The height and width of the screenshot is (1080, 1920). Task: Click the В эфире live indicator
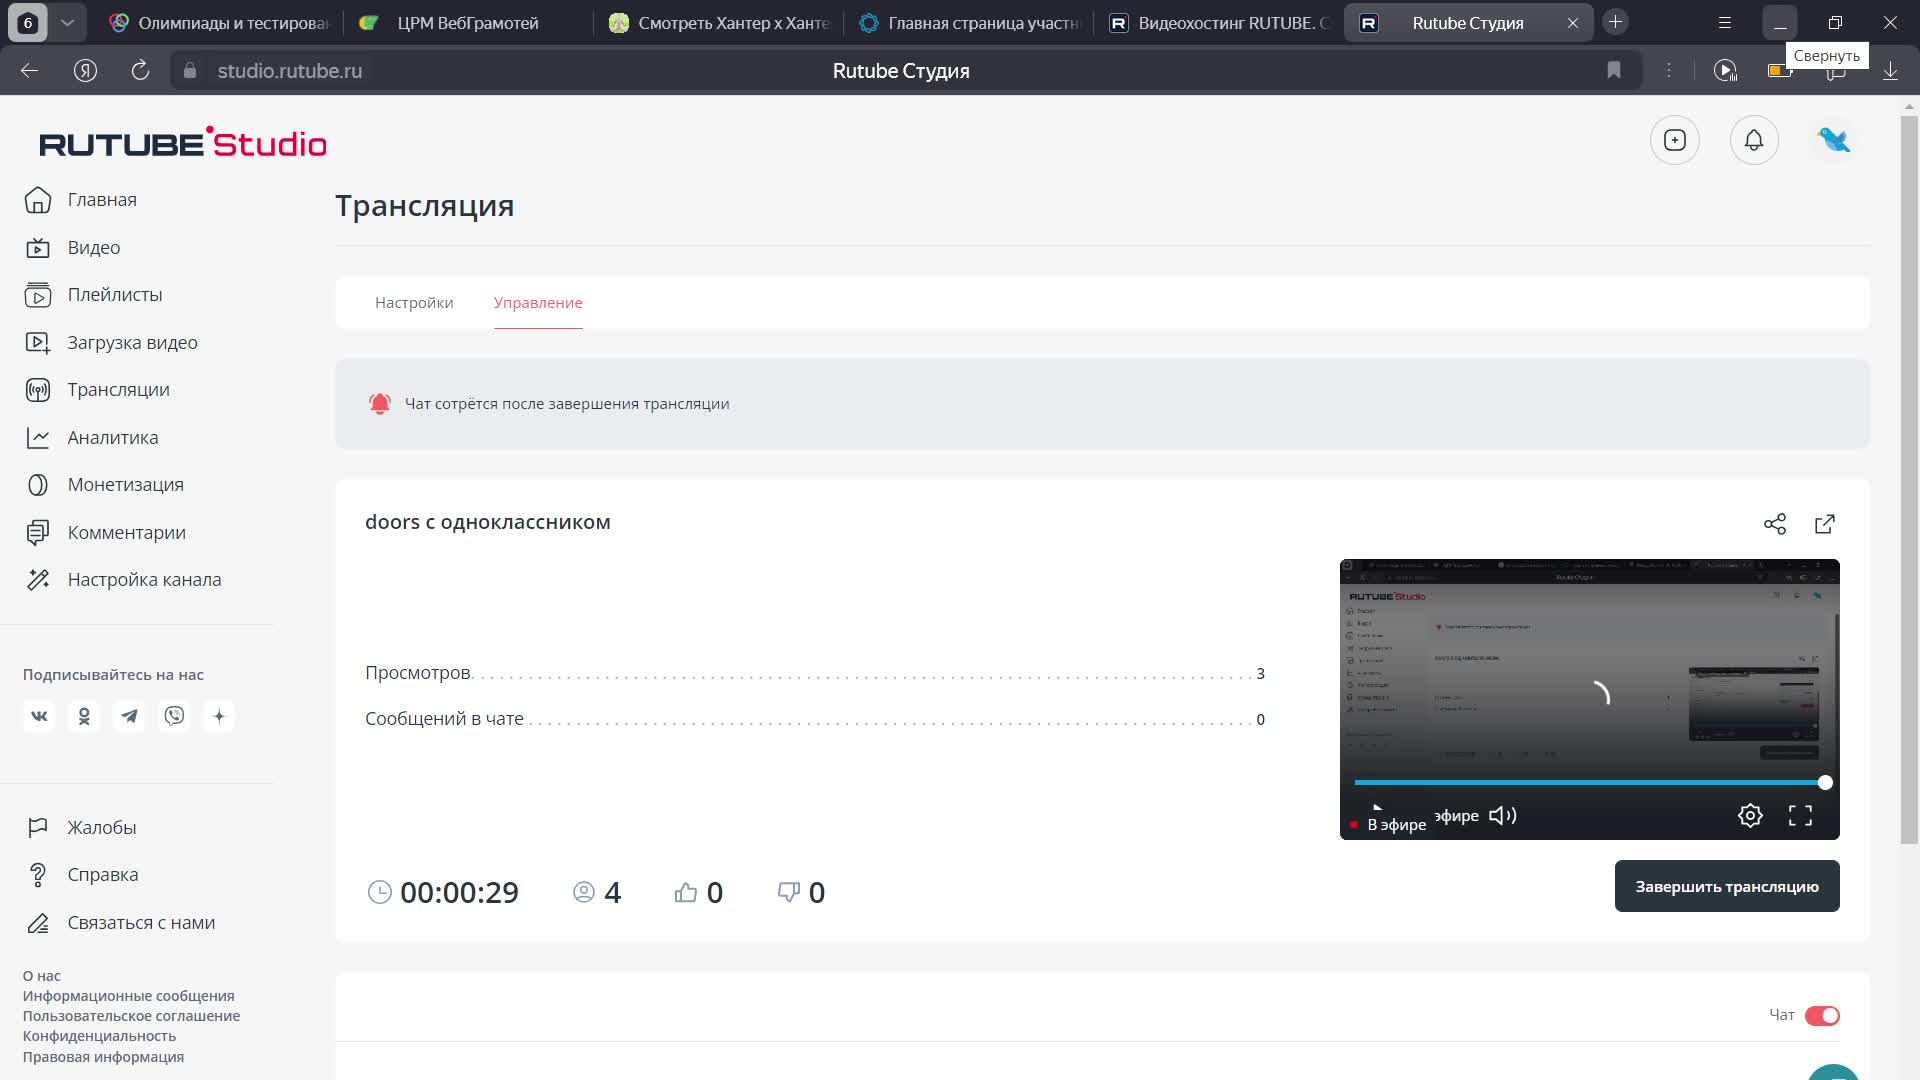click(1389, 825)
